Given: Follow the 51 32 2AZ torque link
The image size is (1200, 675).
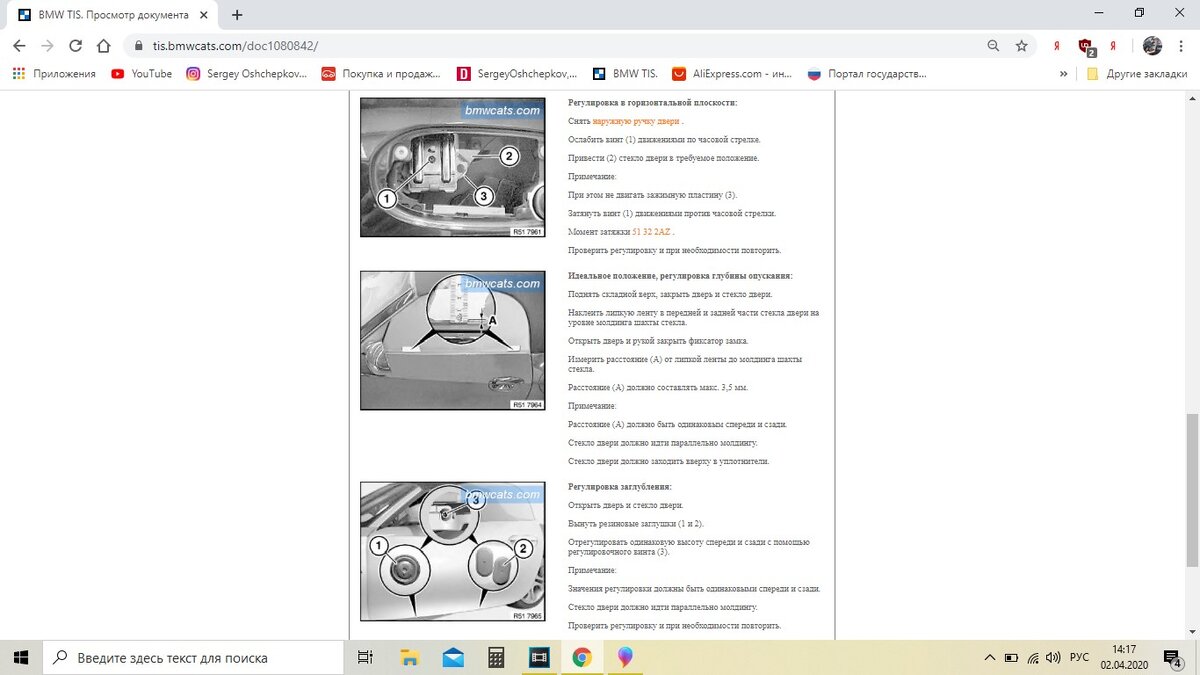Looking at the screenshot, I should coord(651,231).
